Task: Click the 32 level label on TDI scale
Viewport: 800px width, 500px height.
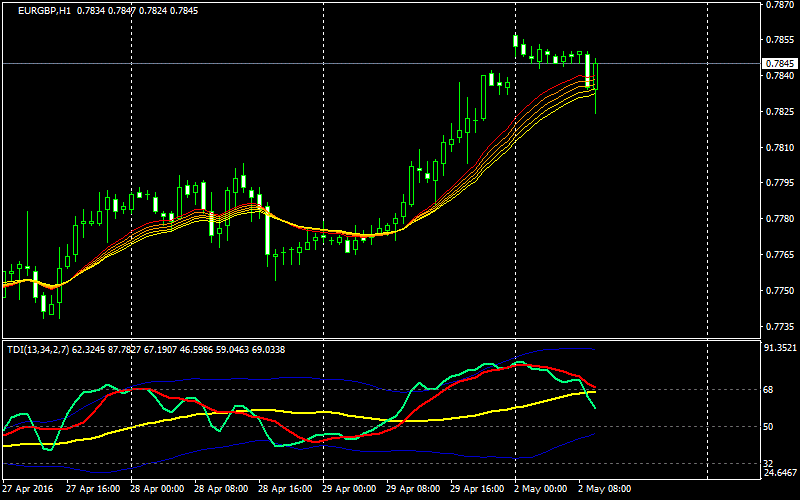Action: click(x=769, y=464)
